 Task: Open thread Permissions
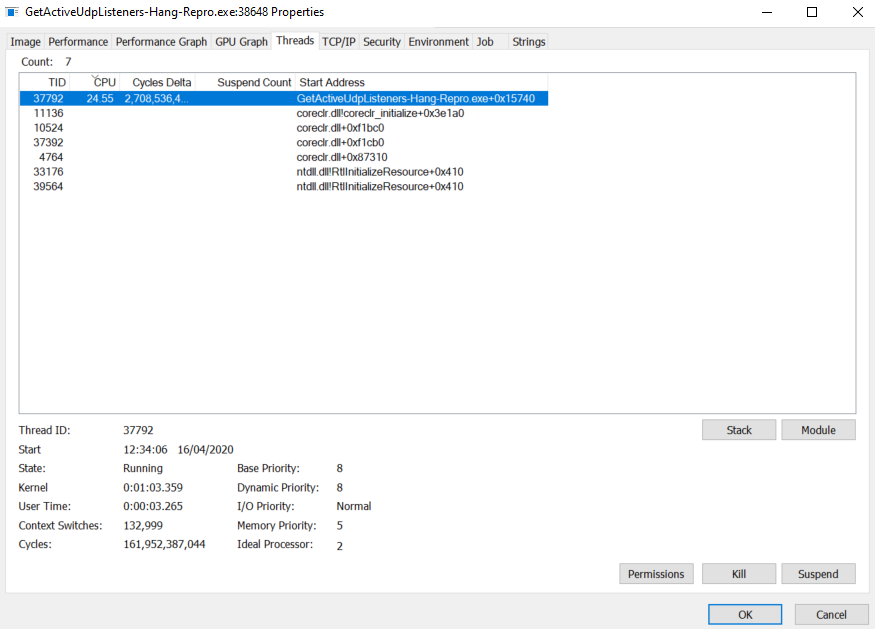point(656,573)
